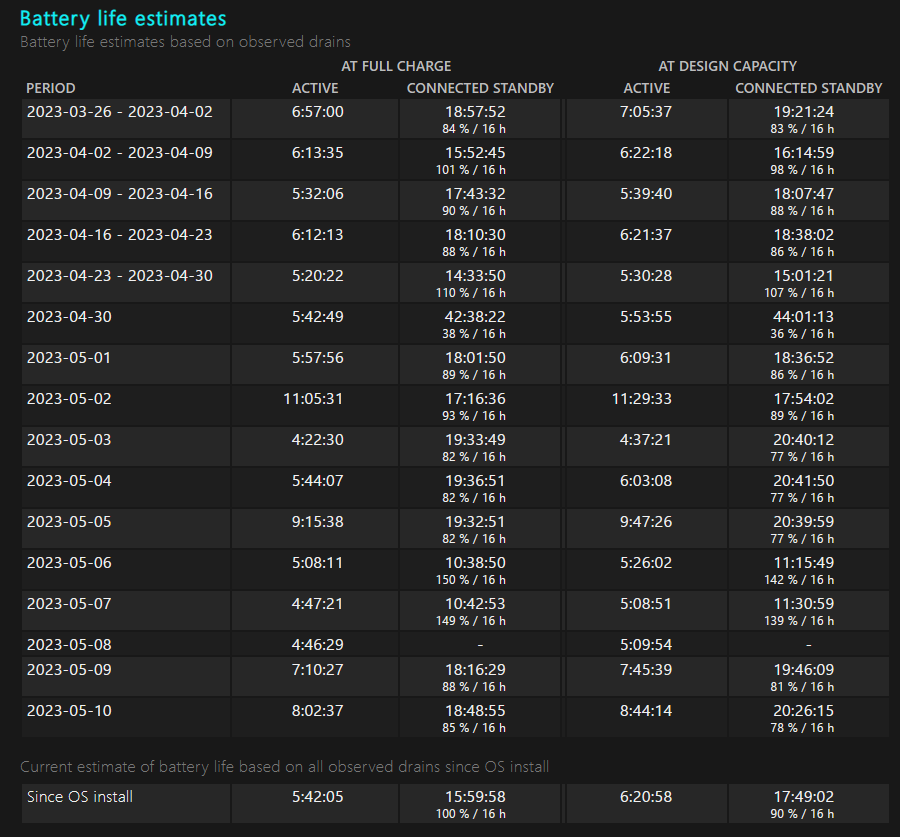Image resolution: width=900 pixels, height=837 pixels.
Task: Click the Battery life estimates heading
Action: [x=123, y=19]
